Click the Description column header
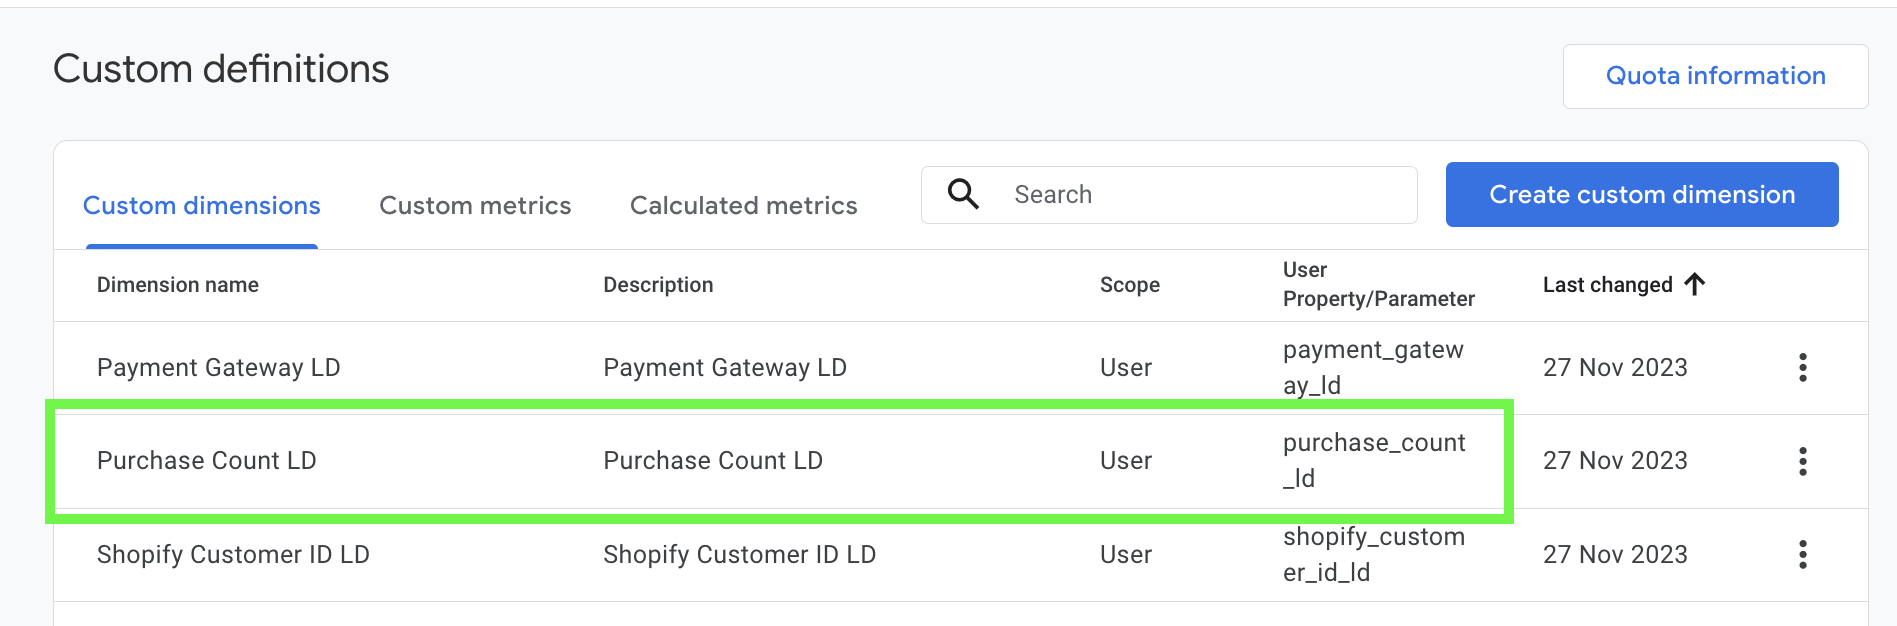This screenshot has height=626, width=1897. point(658,285)
